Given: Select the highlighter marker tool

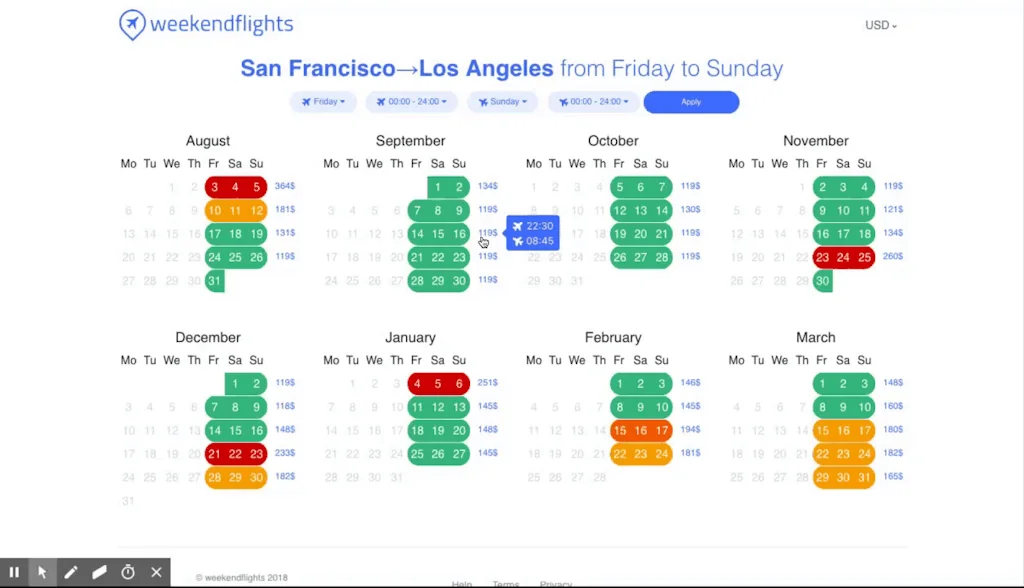Looking at the screenshot, I should pyautogui.click(x=99, y=572).
